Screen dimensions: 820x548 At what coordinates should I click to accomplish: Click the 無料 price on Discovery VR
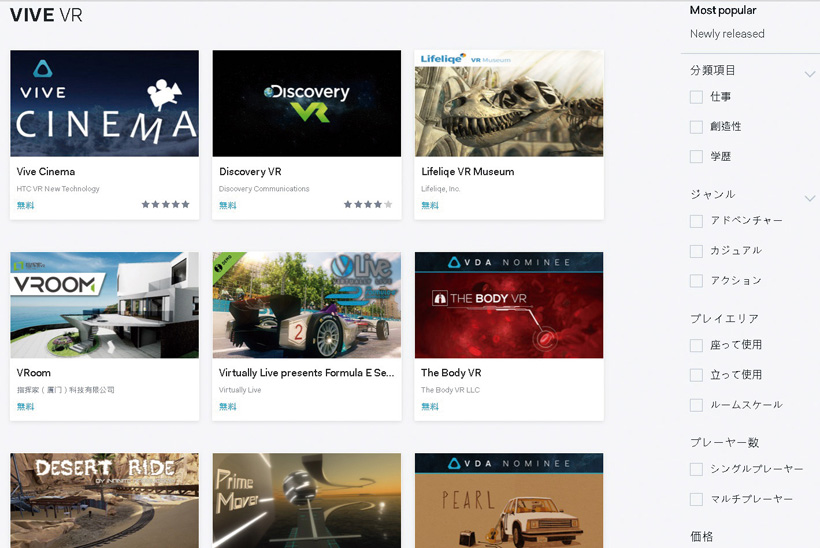227,206
